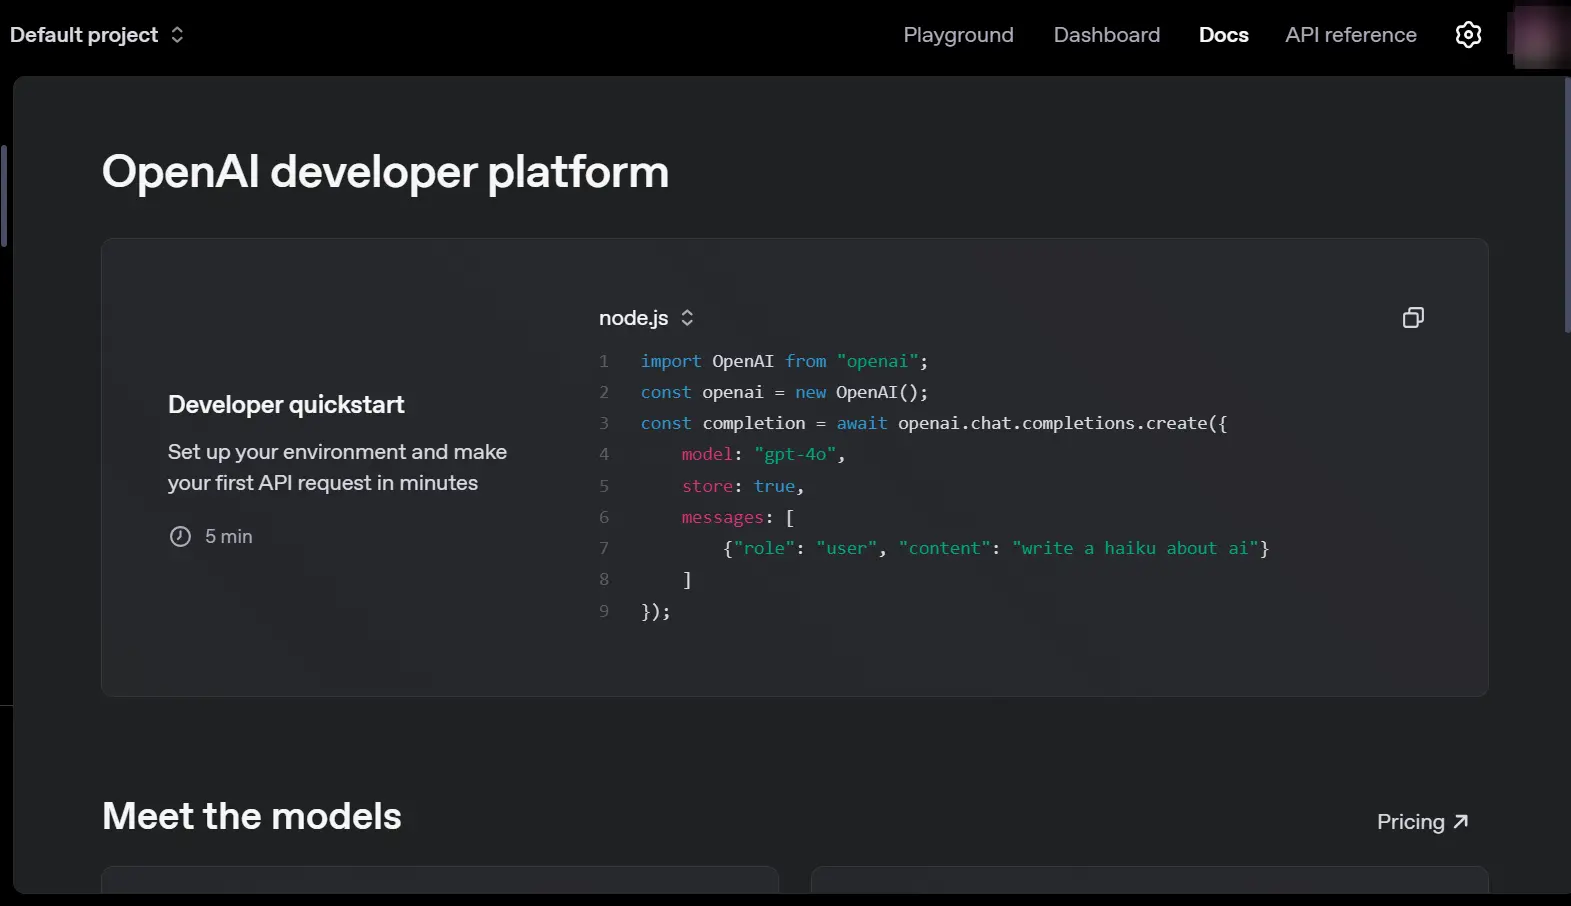Click the code line 'model: "gpt-4o"'
Viewport: 1571px width, 906px height.
pyautogui.click(x=763, y=454)
